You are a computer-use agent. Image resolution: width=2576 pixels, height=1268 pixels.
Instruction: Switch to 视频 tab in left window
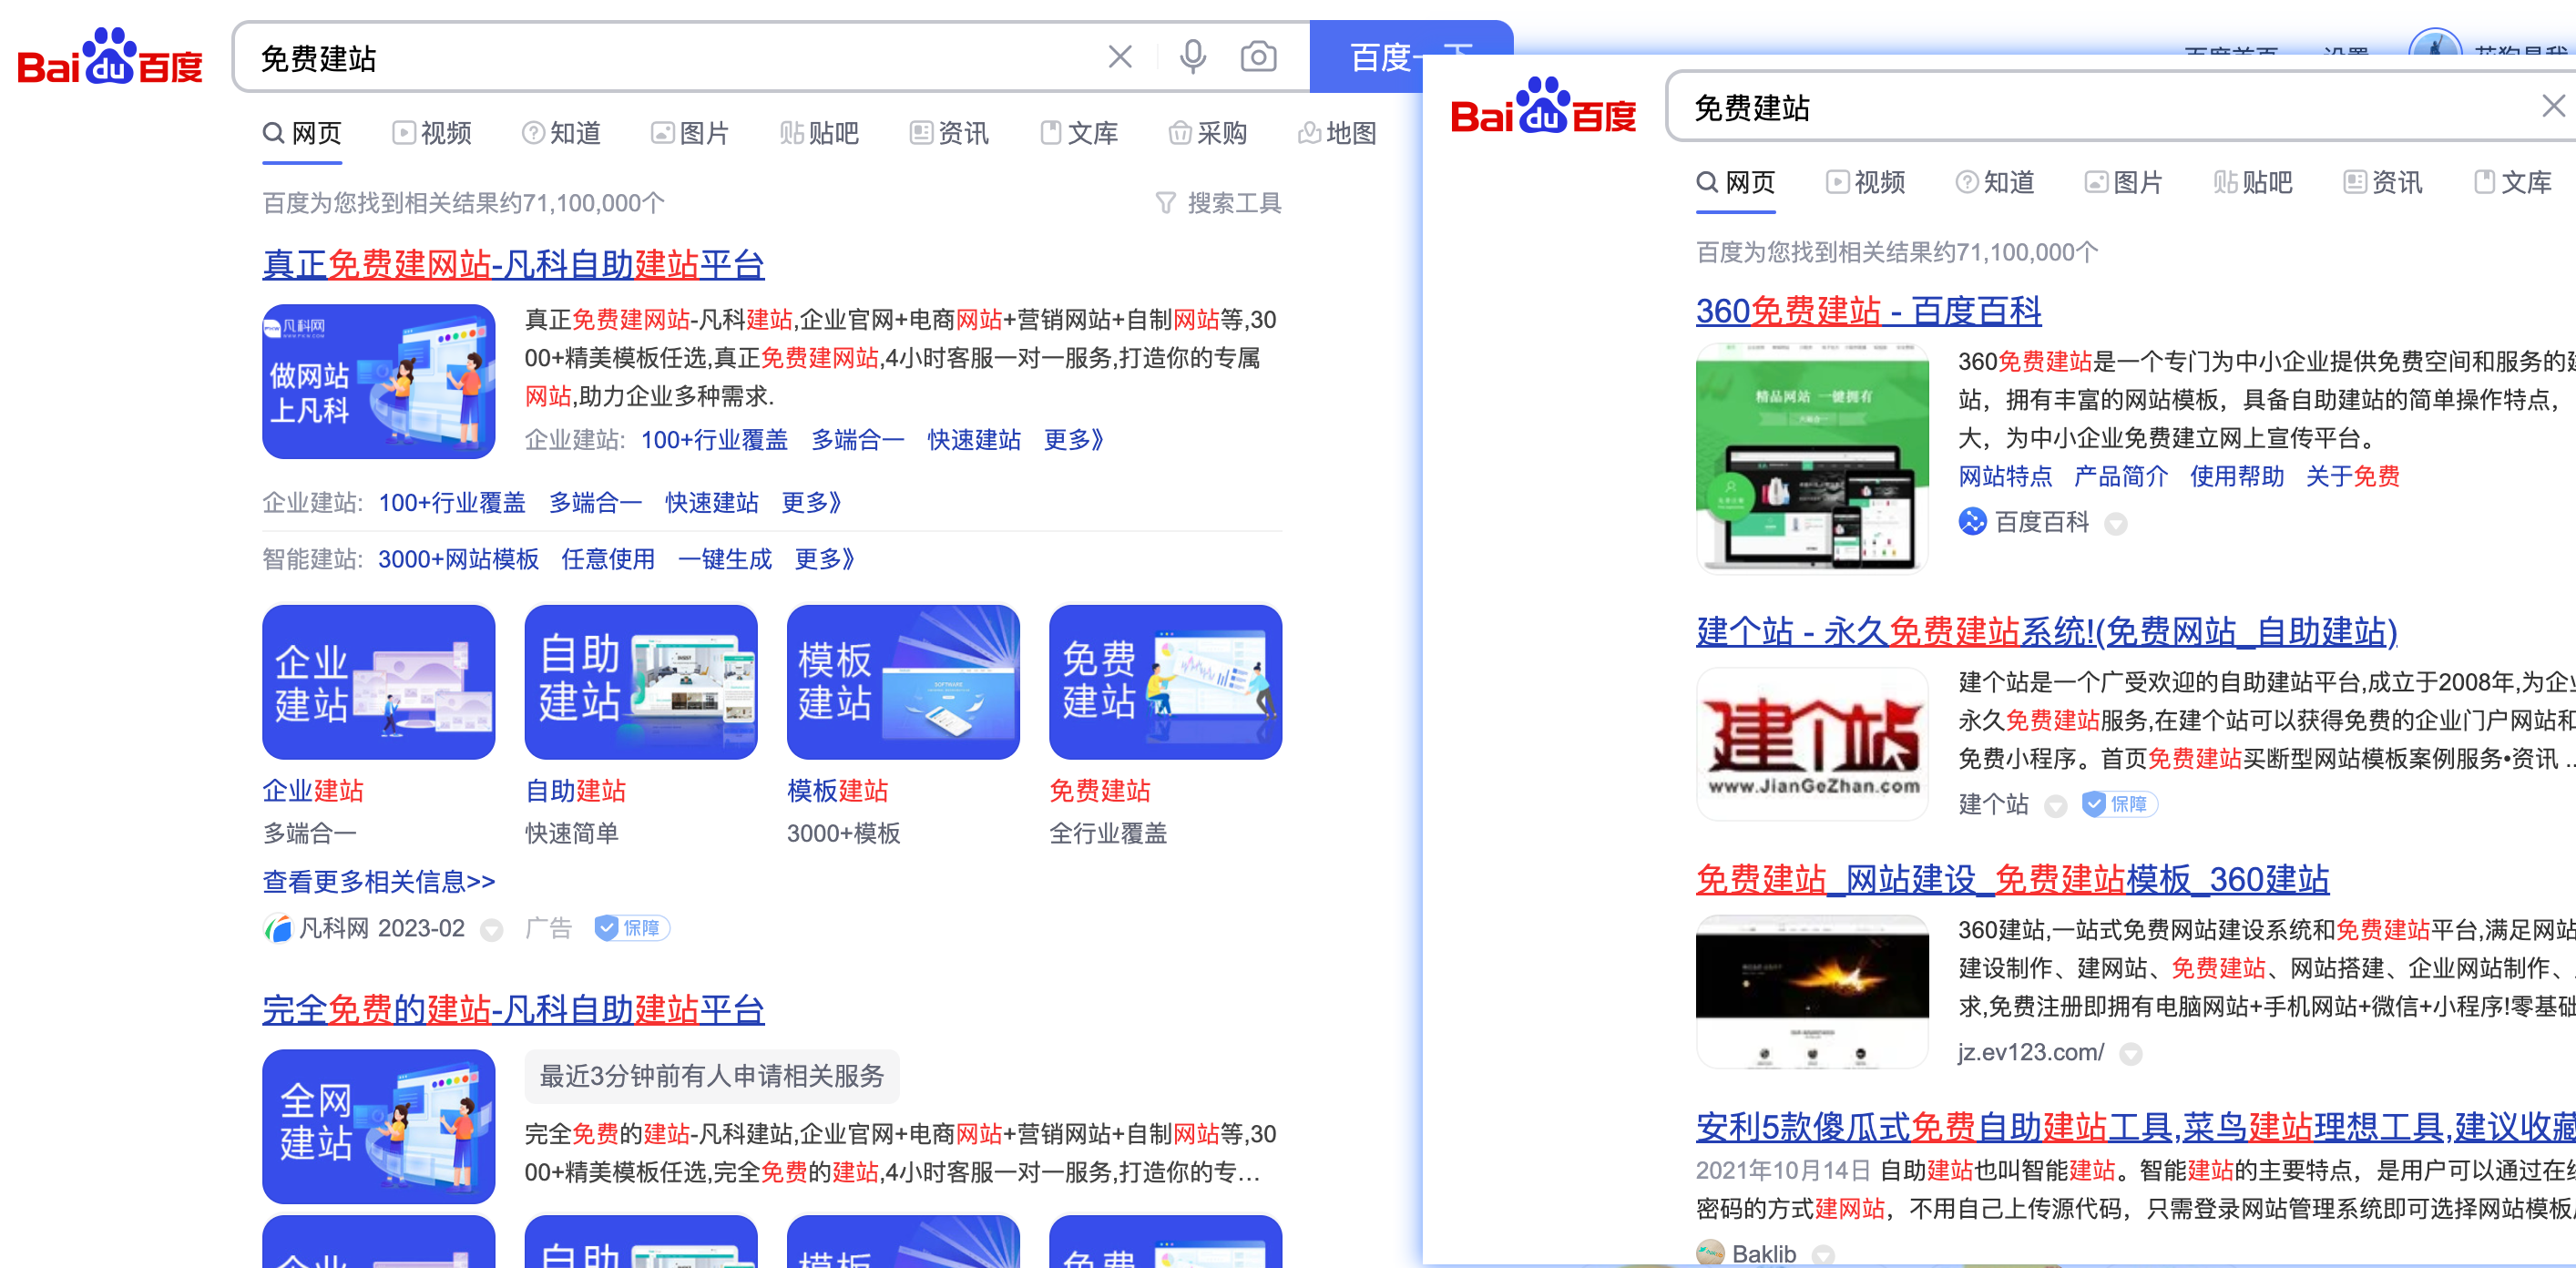tap(432, 134)
